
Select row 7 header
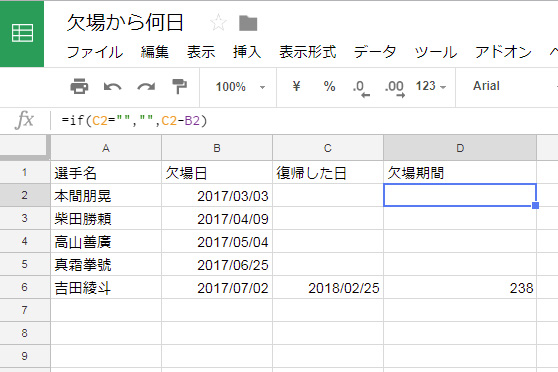(x=25, y=310)
